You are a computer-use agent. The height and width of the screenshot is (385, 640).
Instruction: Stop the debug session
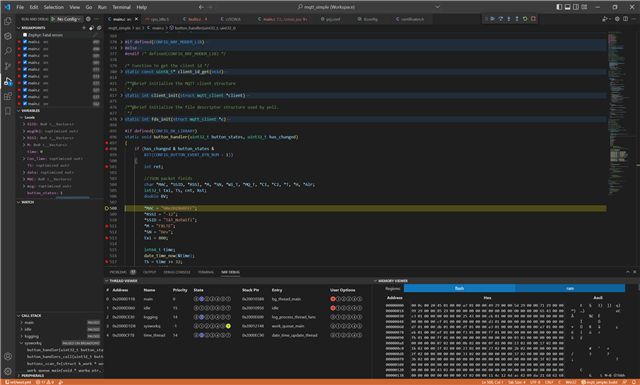[533, 19]
